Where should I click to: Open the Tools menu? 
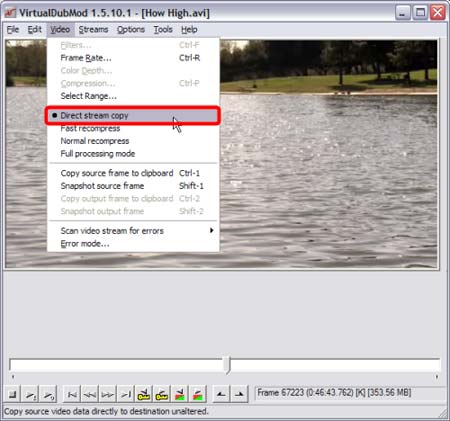pyautogui.click(x=163, y=30)
